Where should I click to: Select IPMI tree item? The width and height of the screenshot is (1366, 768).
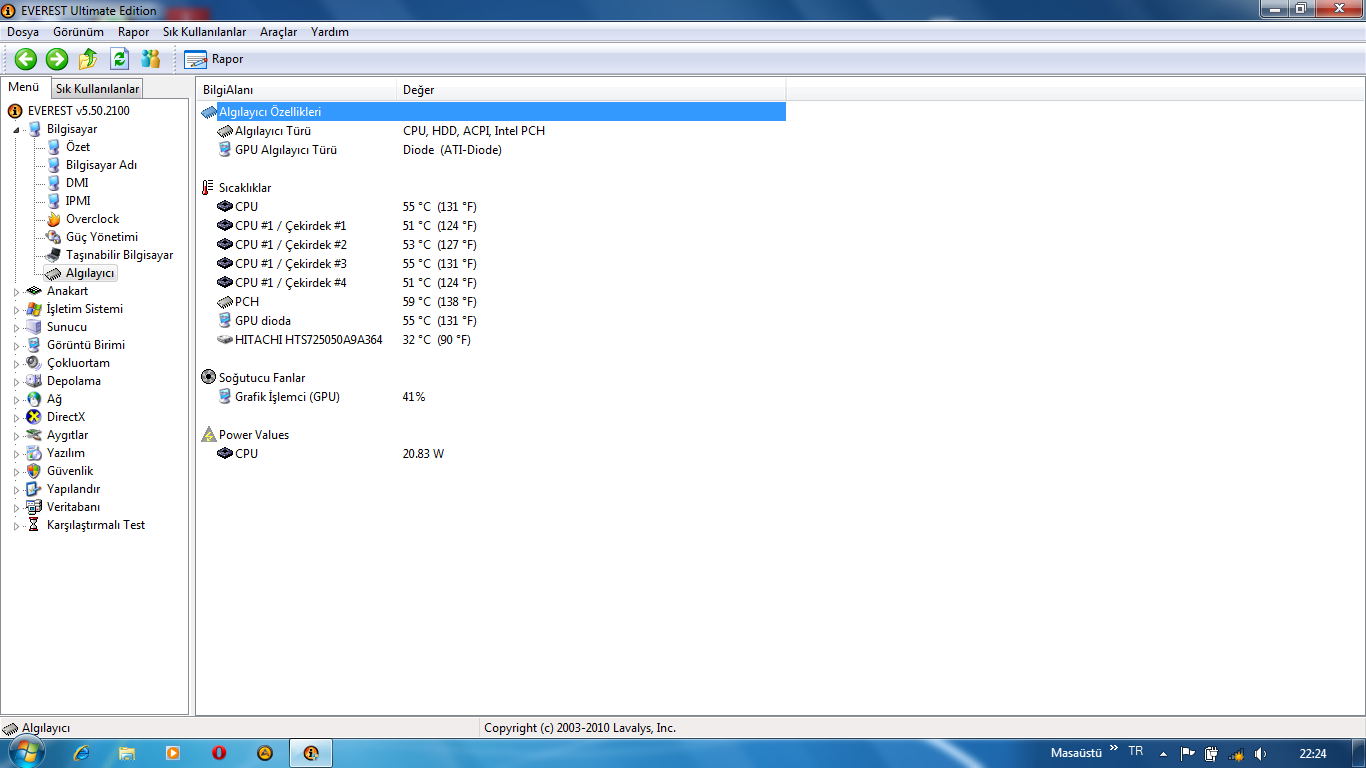point(78,201)
